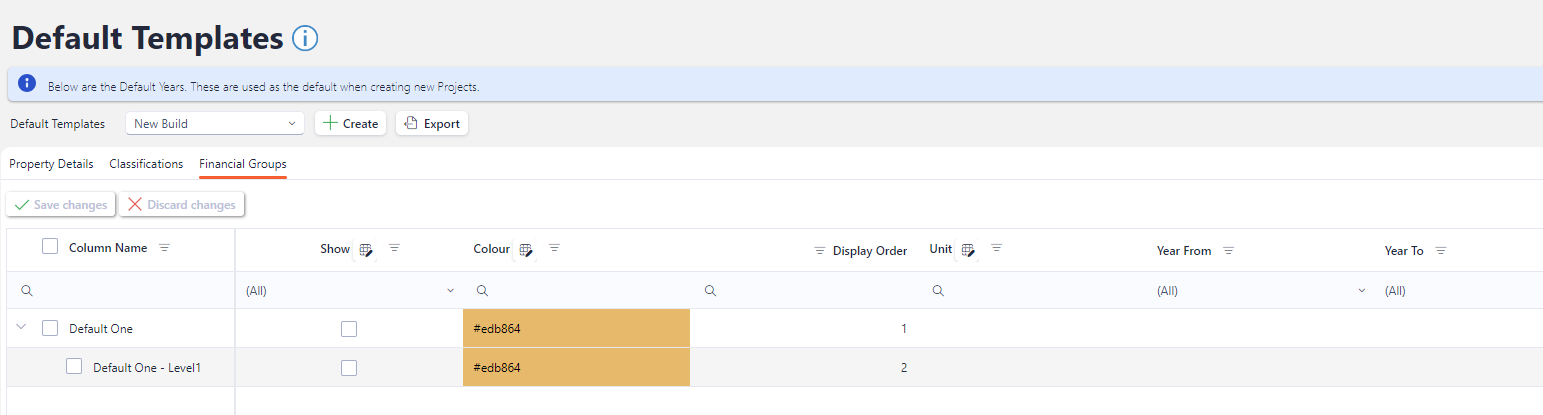Switch to the Property Details tab
This screenshot has width=1543, height=415.
pyautogui.click(x=51, y=164)
